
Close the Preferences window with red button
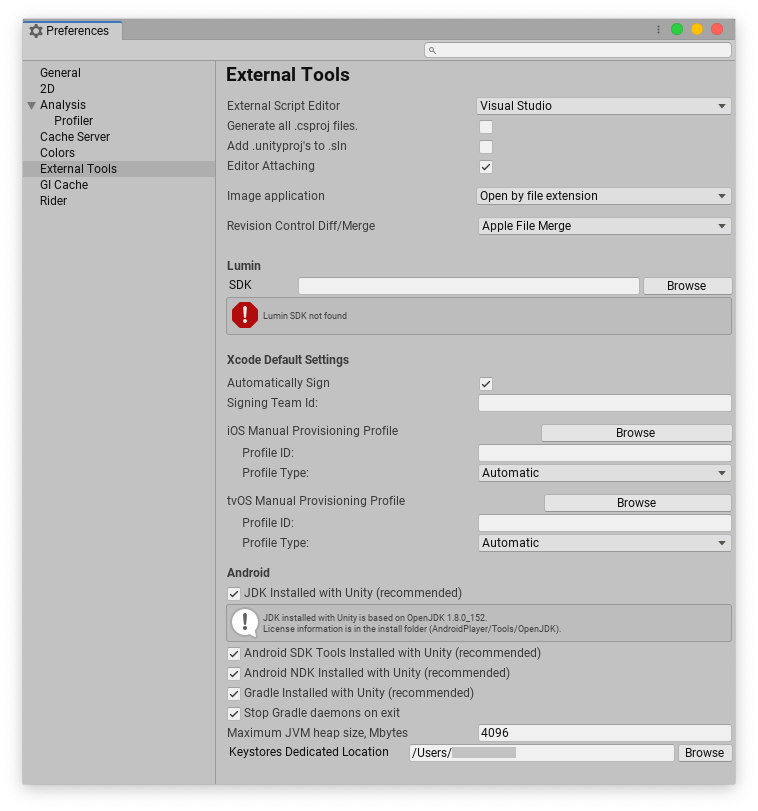(717, 29)
